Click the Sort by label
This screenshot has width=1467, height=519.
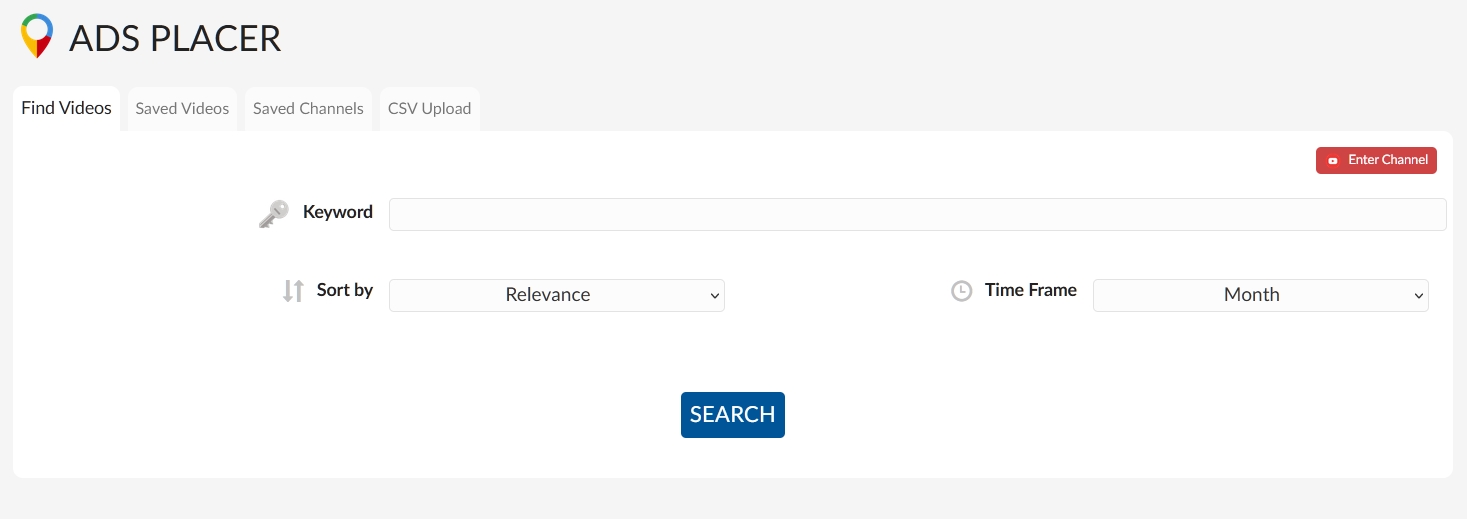[345, 290]
